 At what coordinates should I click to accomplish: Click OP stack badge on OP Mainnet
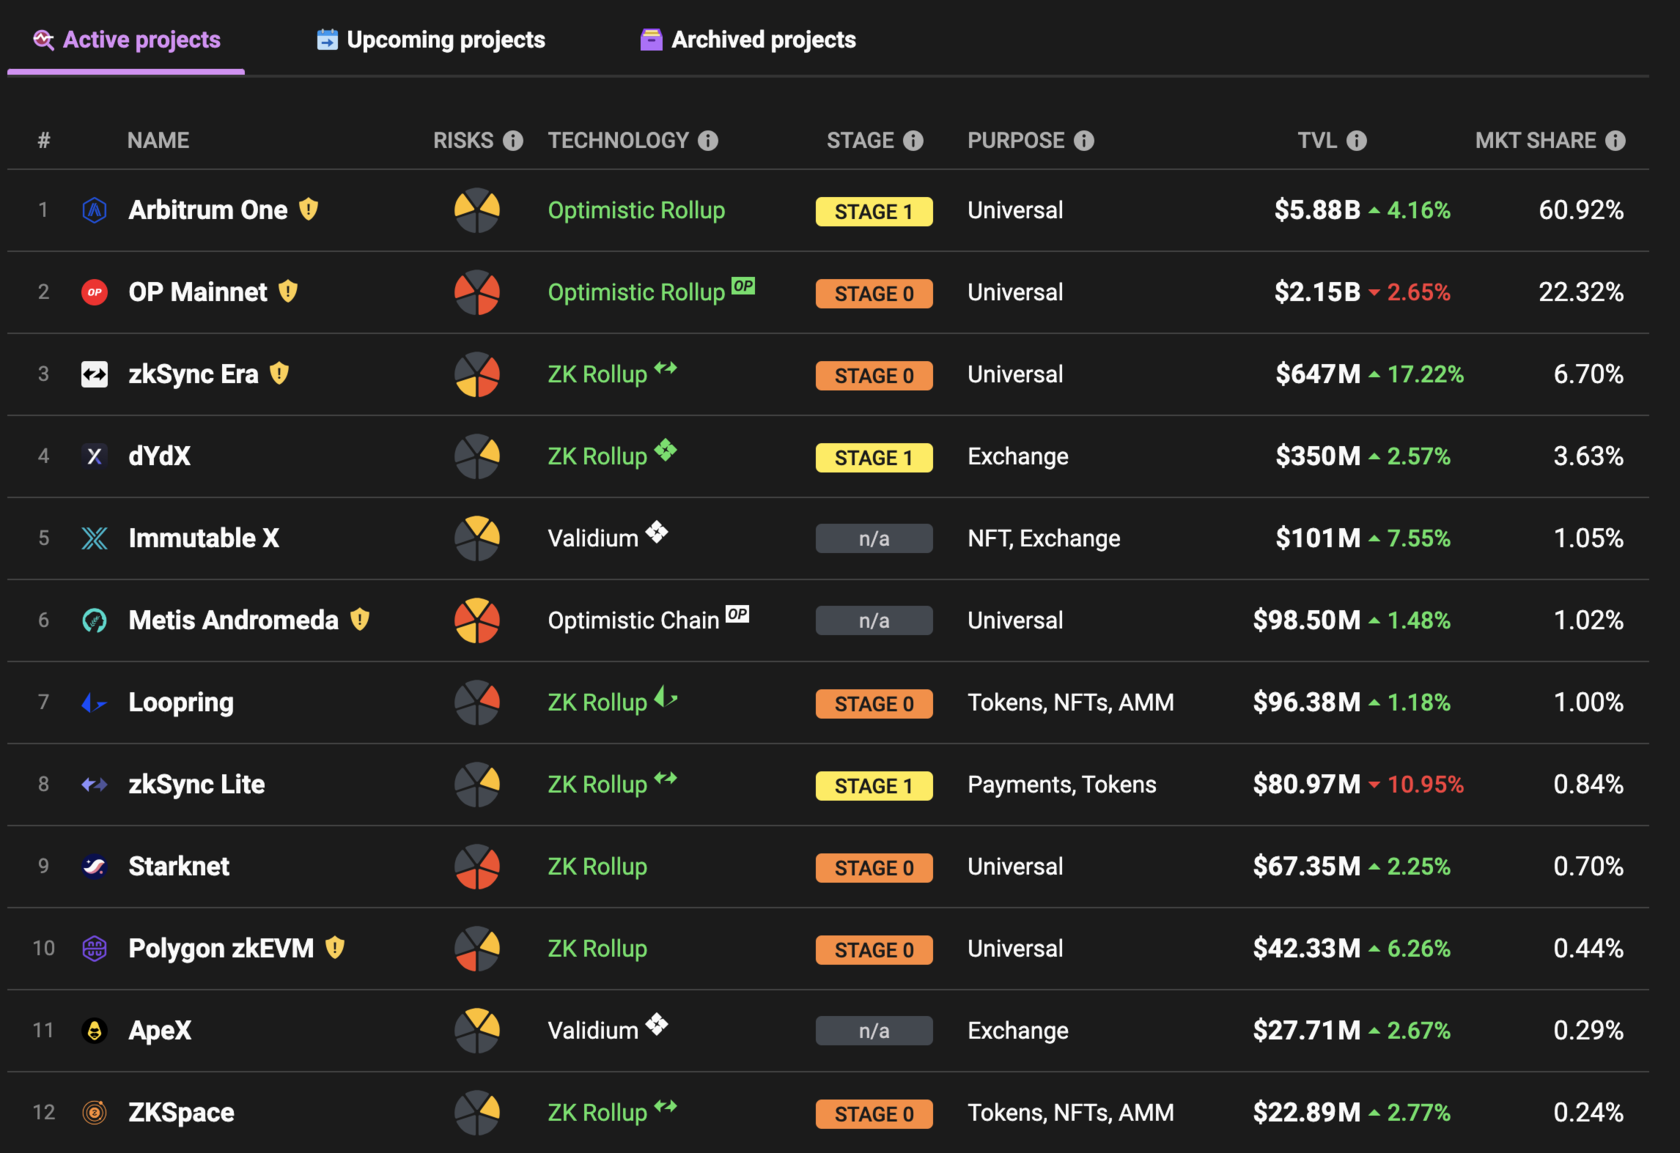(743, 285)
